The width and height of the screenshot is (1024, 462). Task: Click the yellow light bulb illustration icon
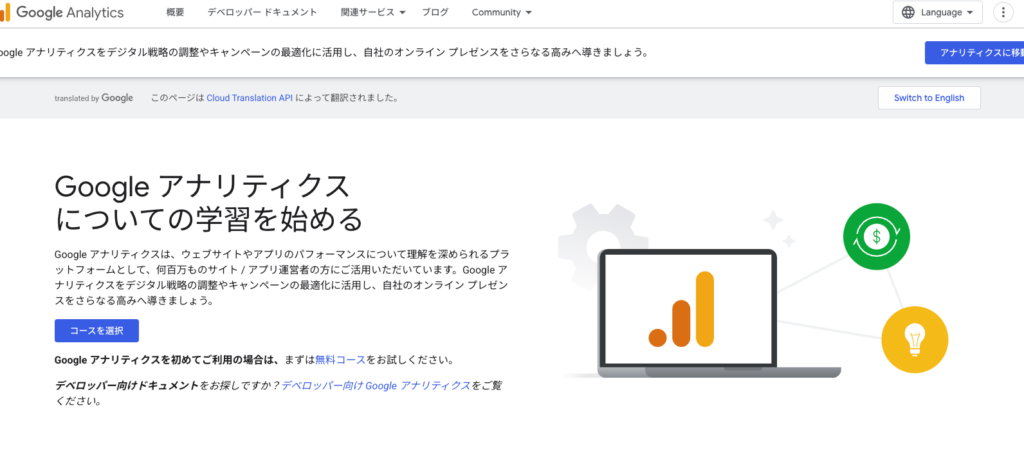(x=914, y=339)
